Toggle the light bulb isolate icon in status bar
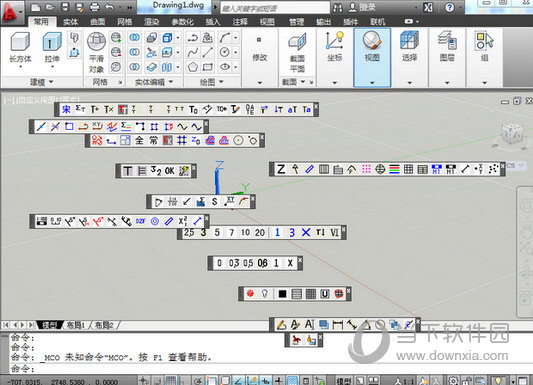The width and height of the screenshot is (533, 385). 498,381
